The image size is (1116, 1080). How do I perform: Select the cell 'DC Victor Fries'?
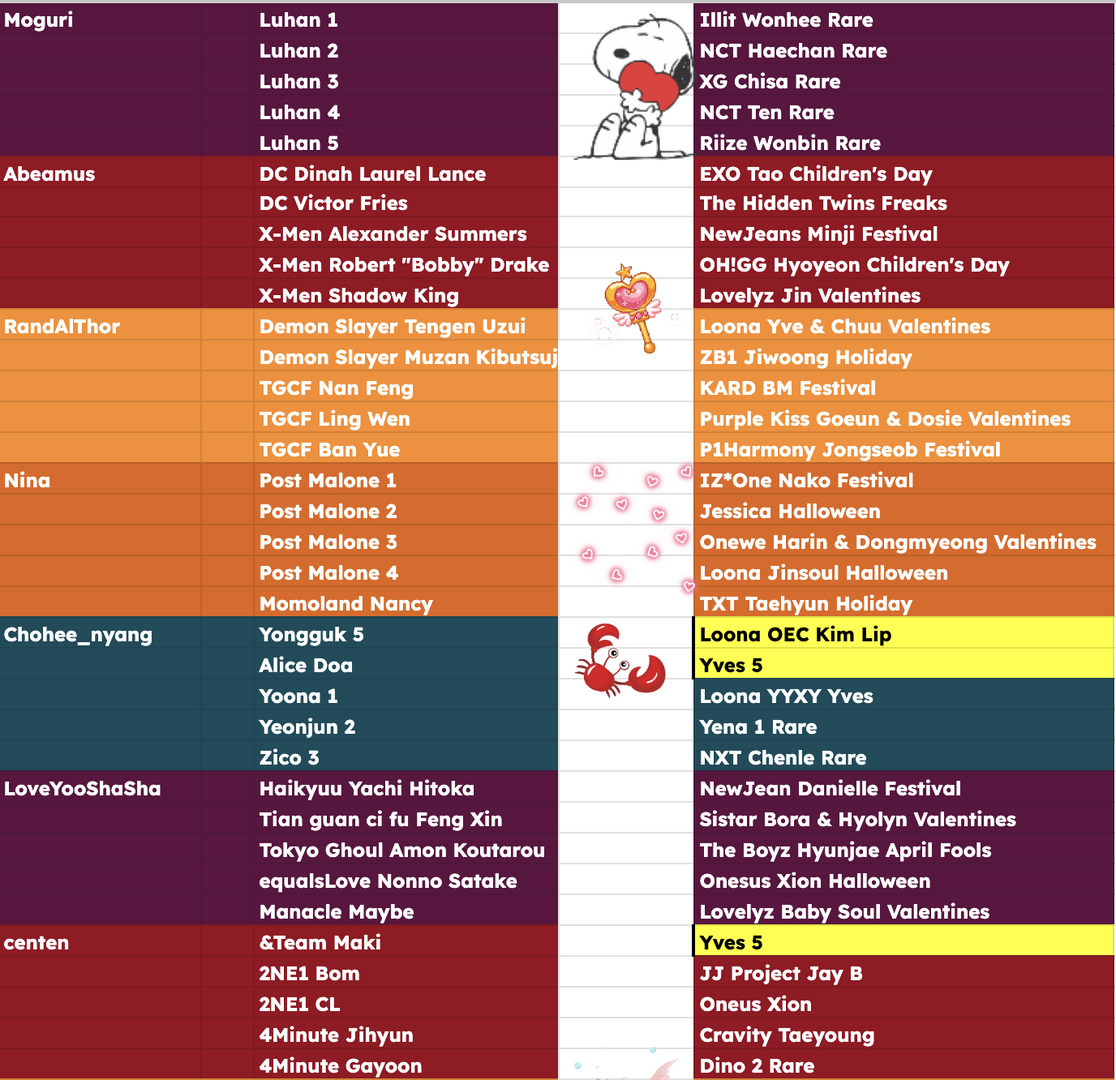pos(406,203)
